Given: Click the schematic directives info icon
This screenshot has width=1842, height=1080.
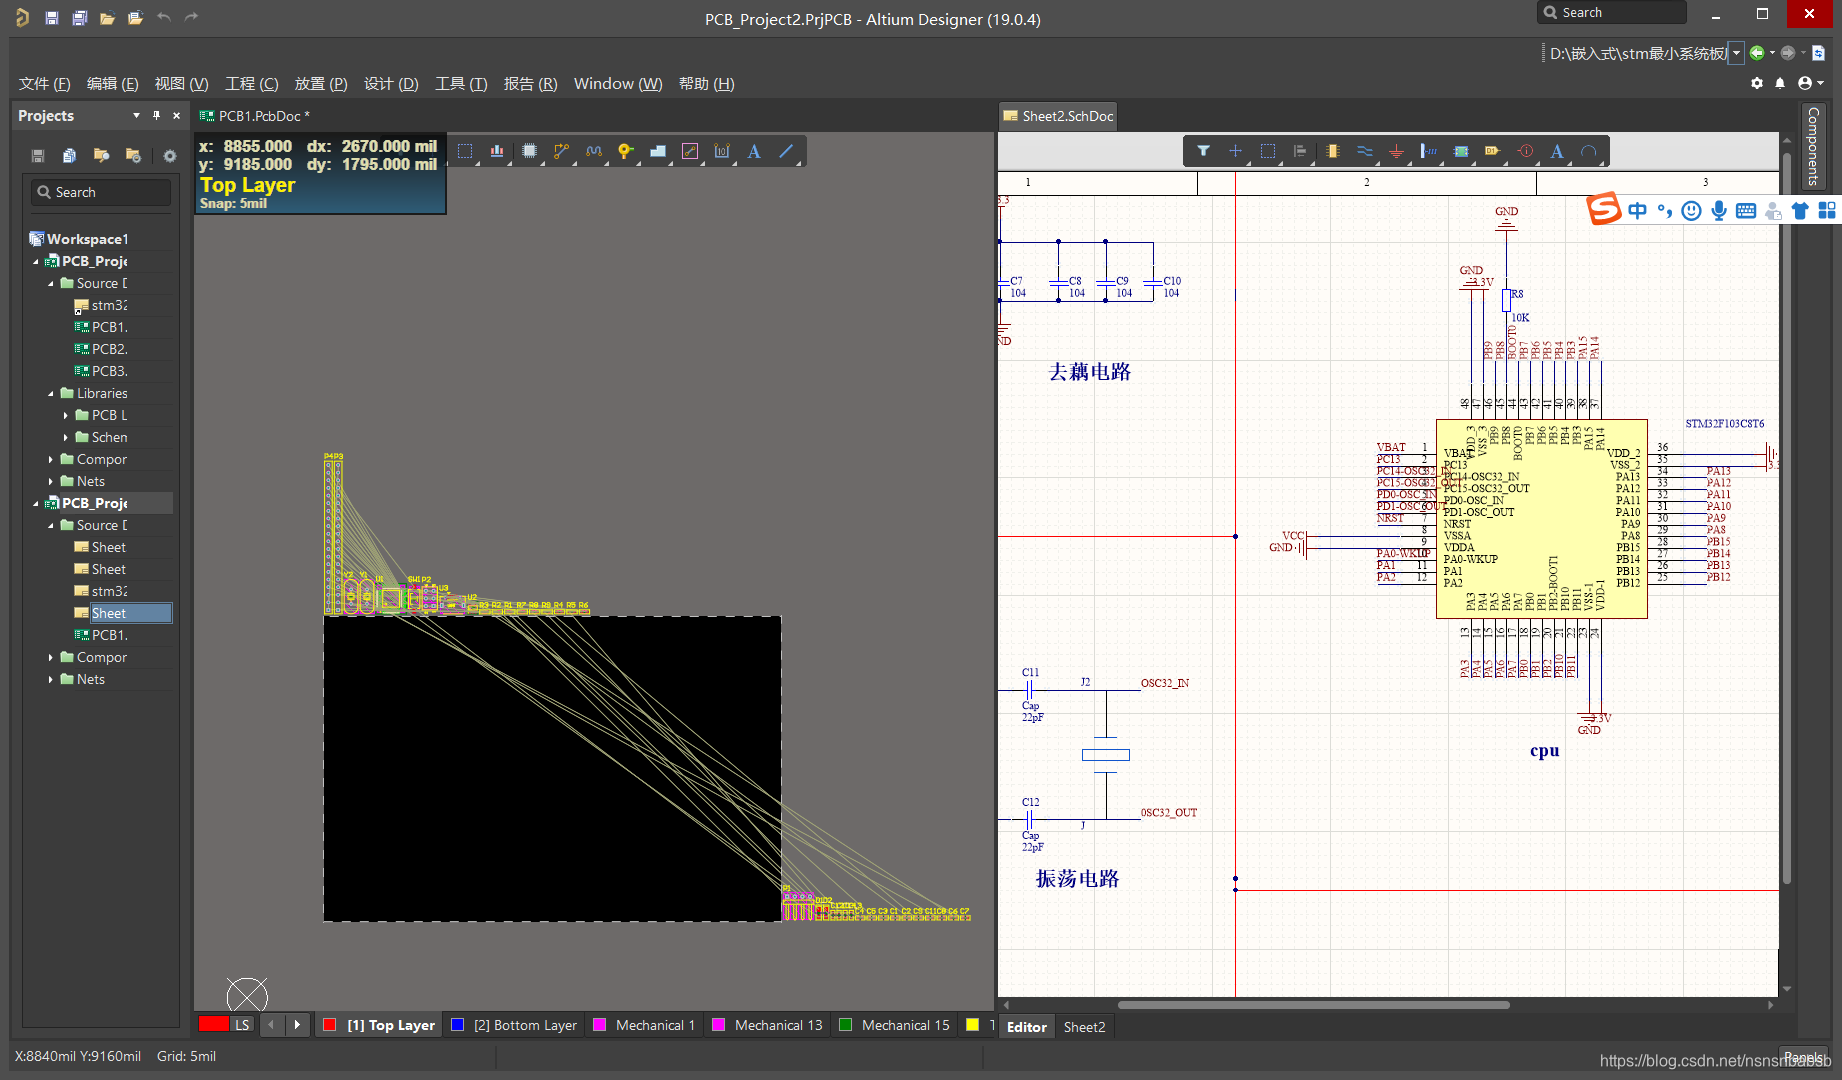Looking at the screenshot, I should (x=1525, y=151).
